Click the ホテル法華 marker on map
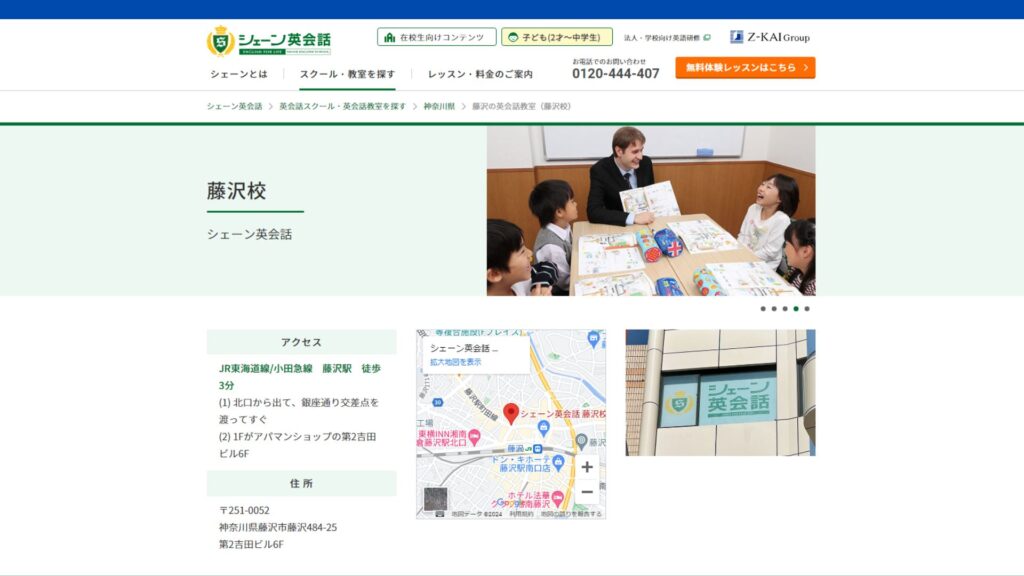The height and width of the screenshot is (576, 1024). 557,498
